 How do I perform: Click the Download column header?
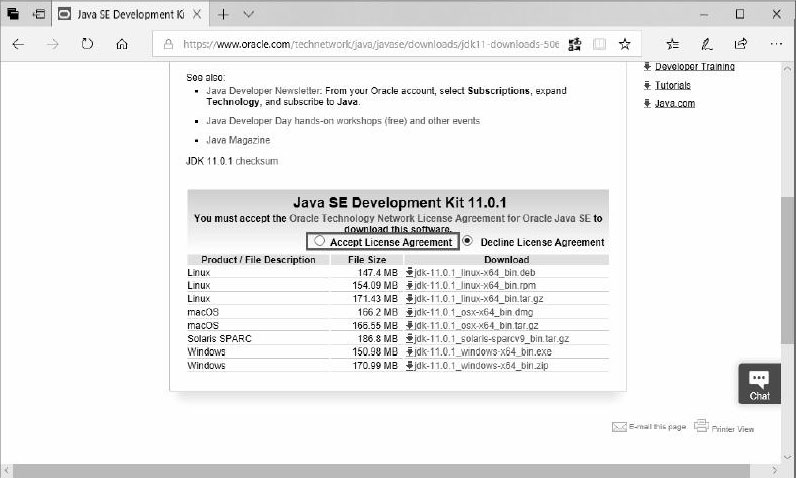(x=506, y=260)
